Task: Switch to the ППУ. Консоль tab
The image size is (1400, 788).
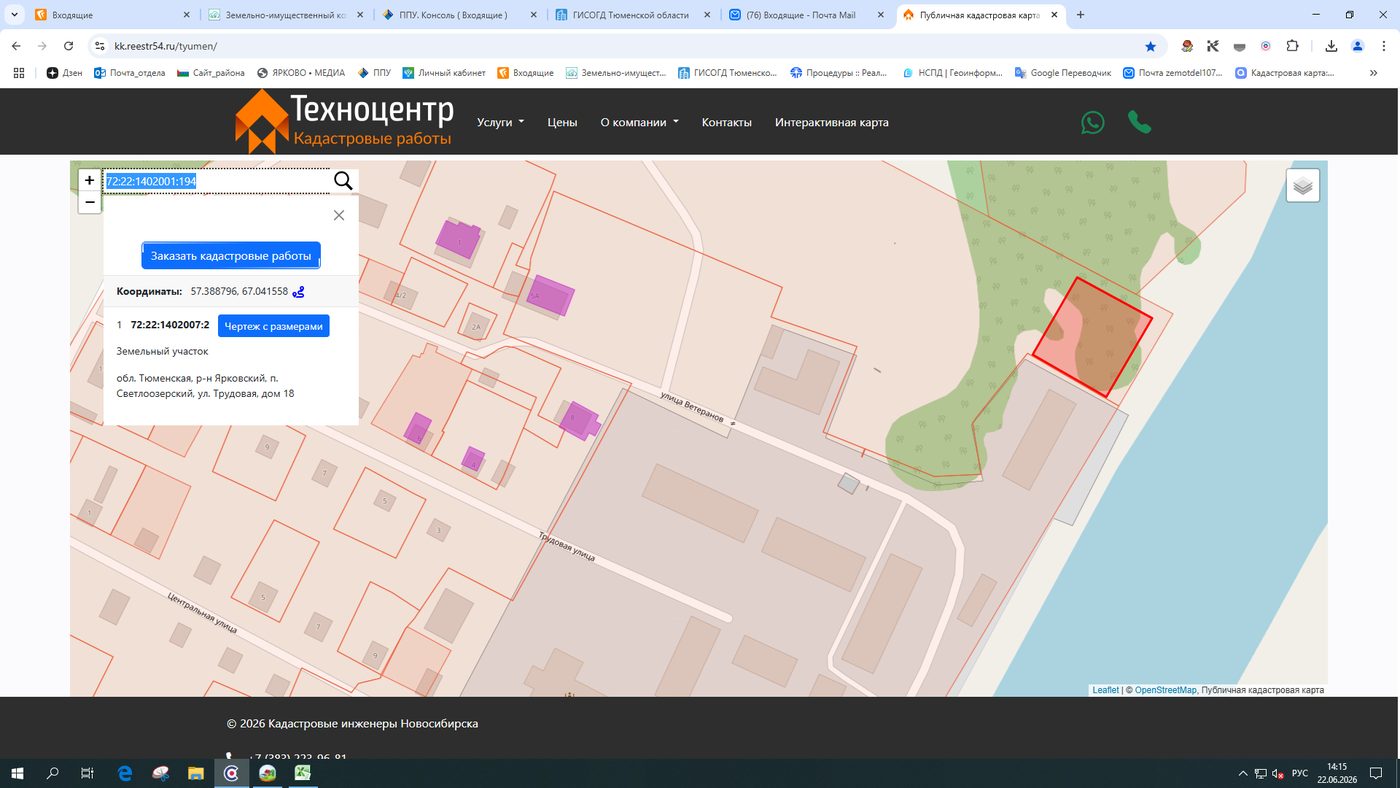Action: (458, 15)
